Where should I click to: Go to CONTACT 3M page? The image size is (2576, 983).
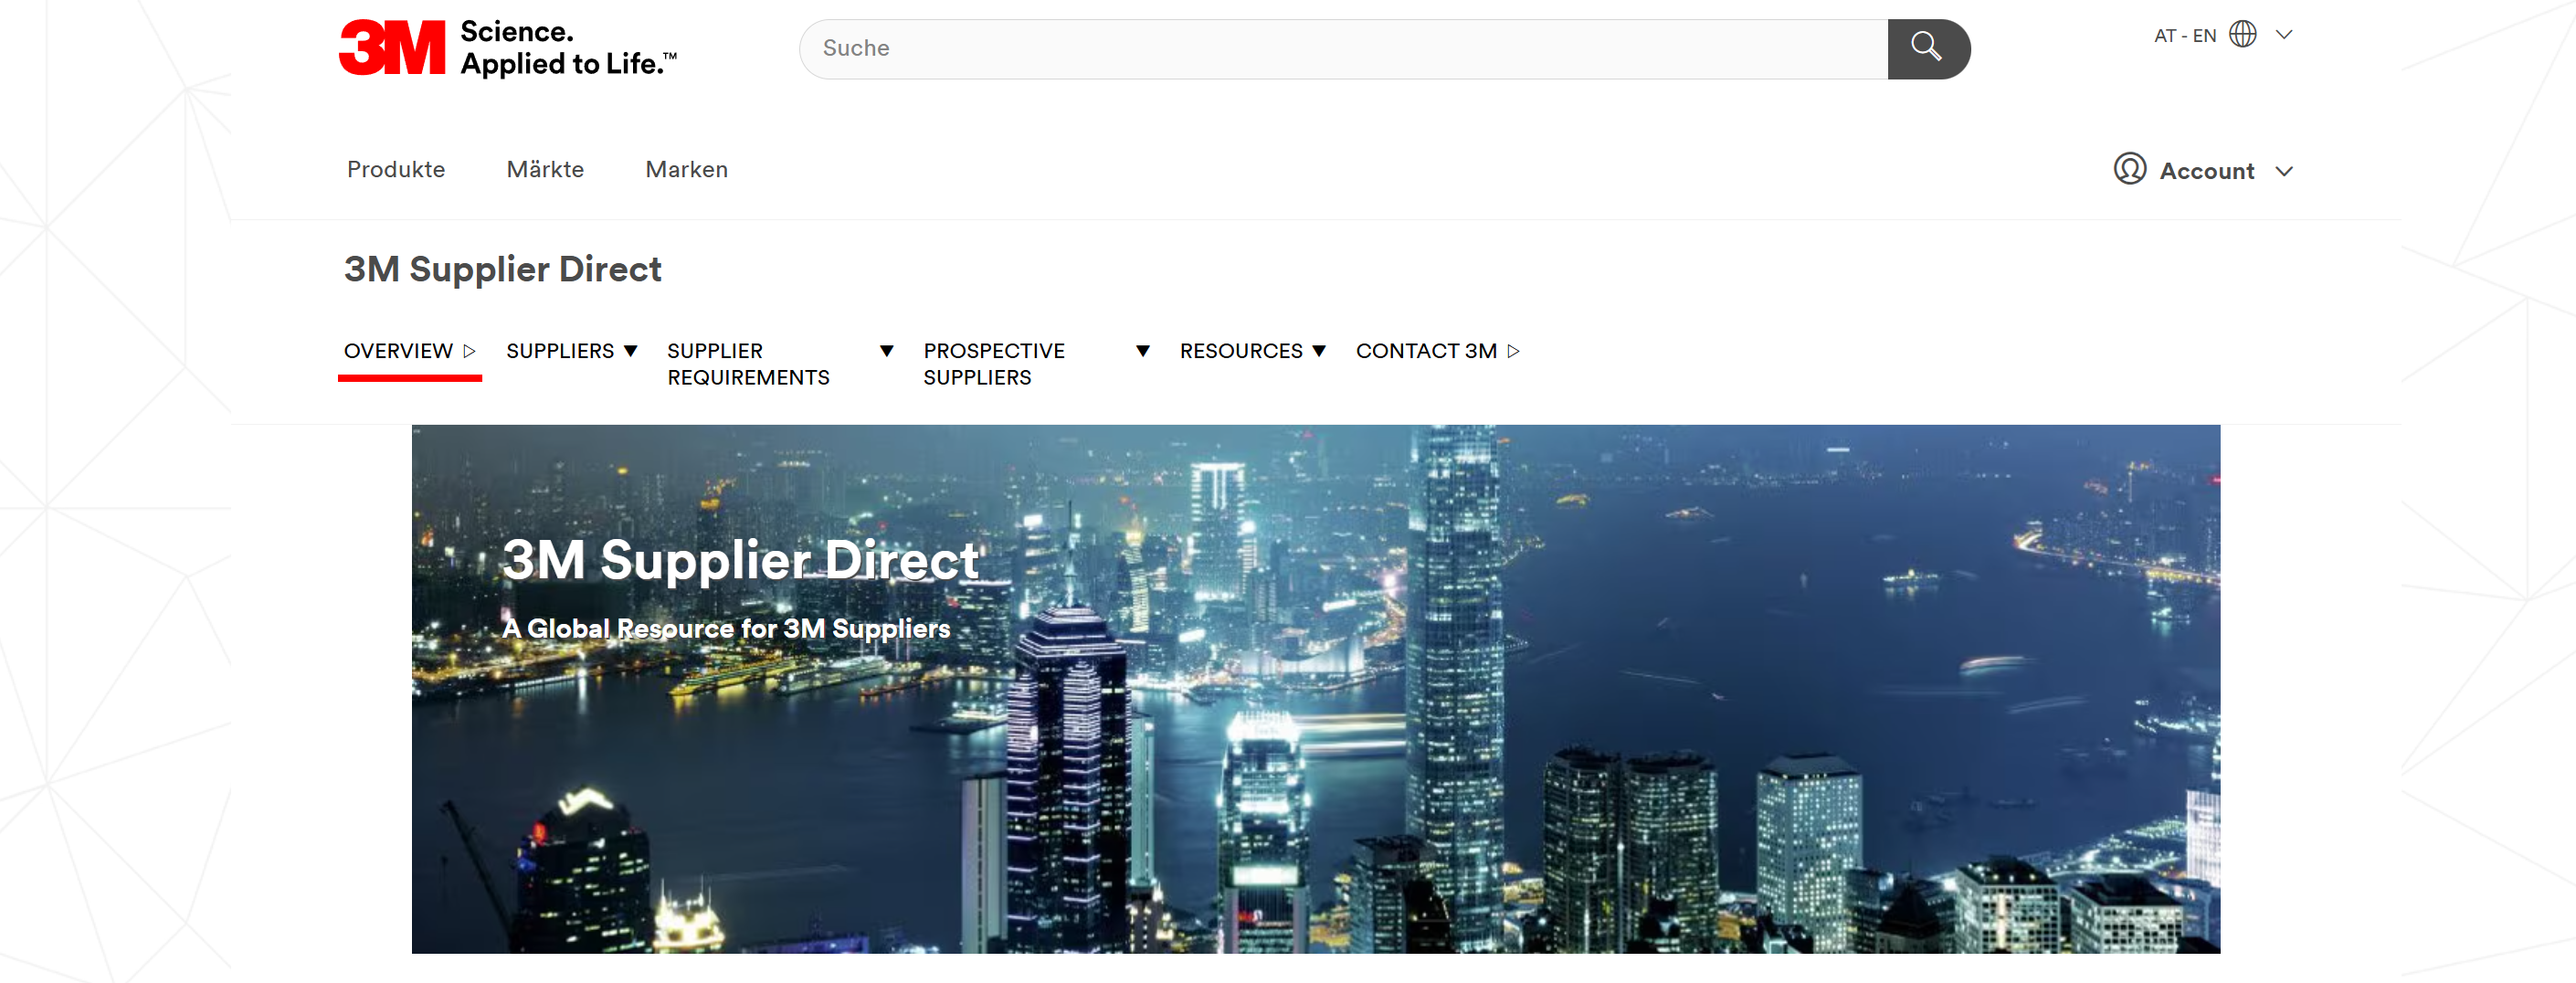point(1426,351)
